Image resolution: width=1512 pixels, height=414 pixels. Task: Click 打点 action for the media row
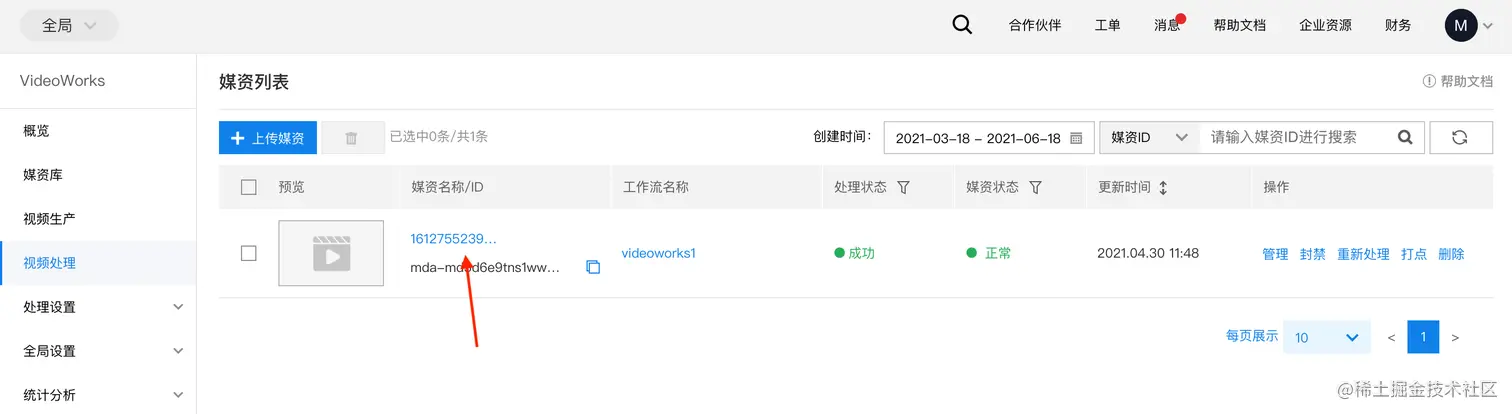point(1414,254)
